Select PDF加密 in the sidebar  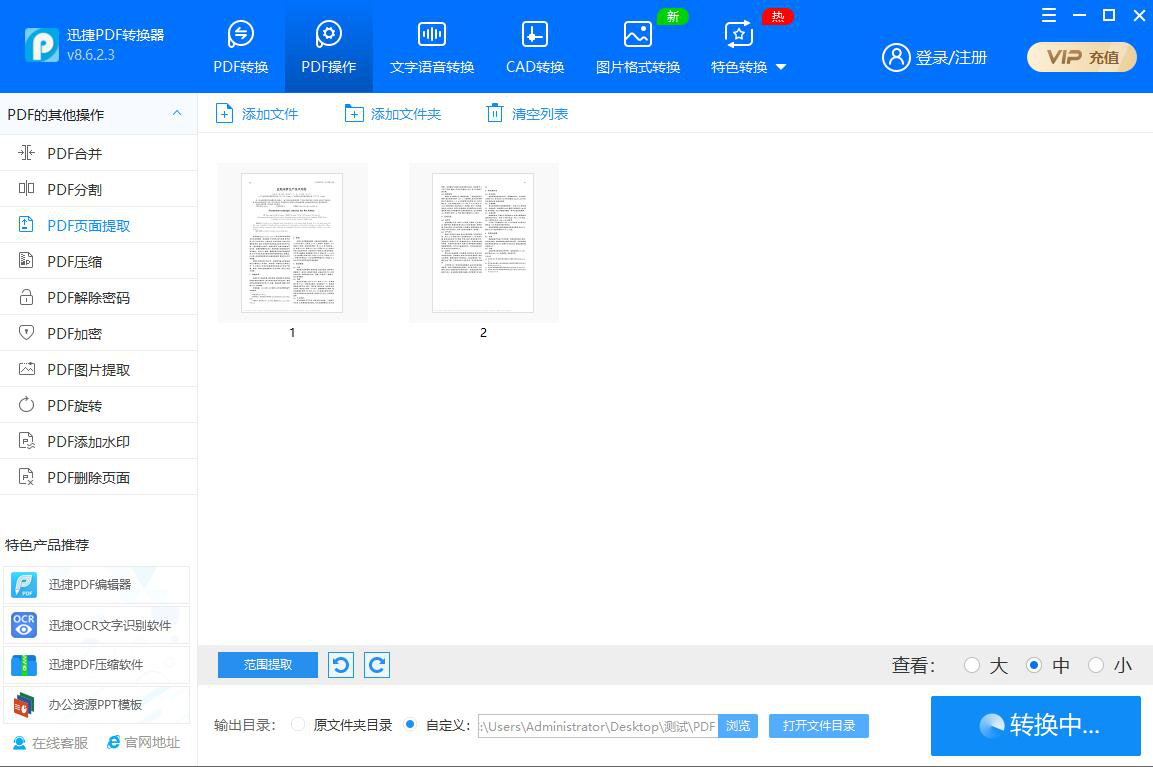[99, 333]
